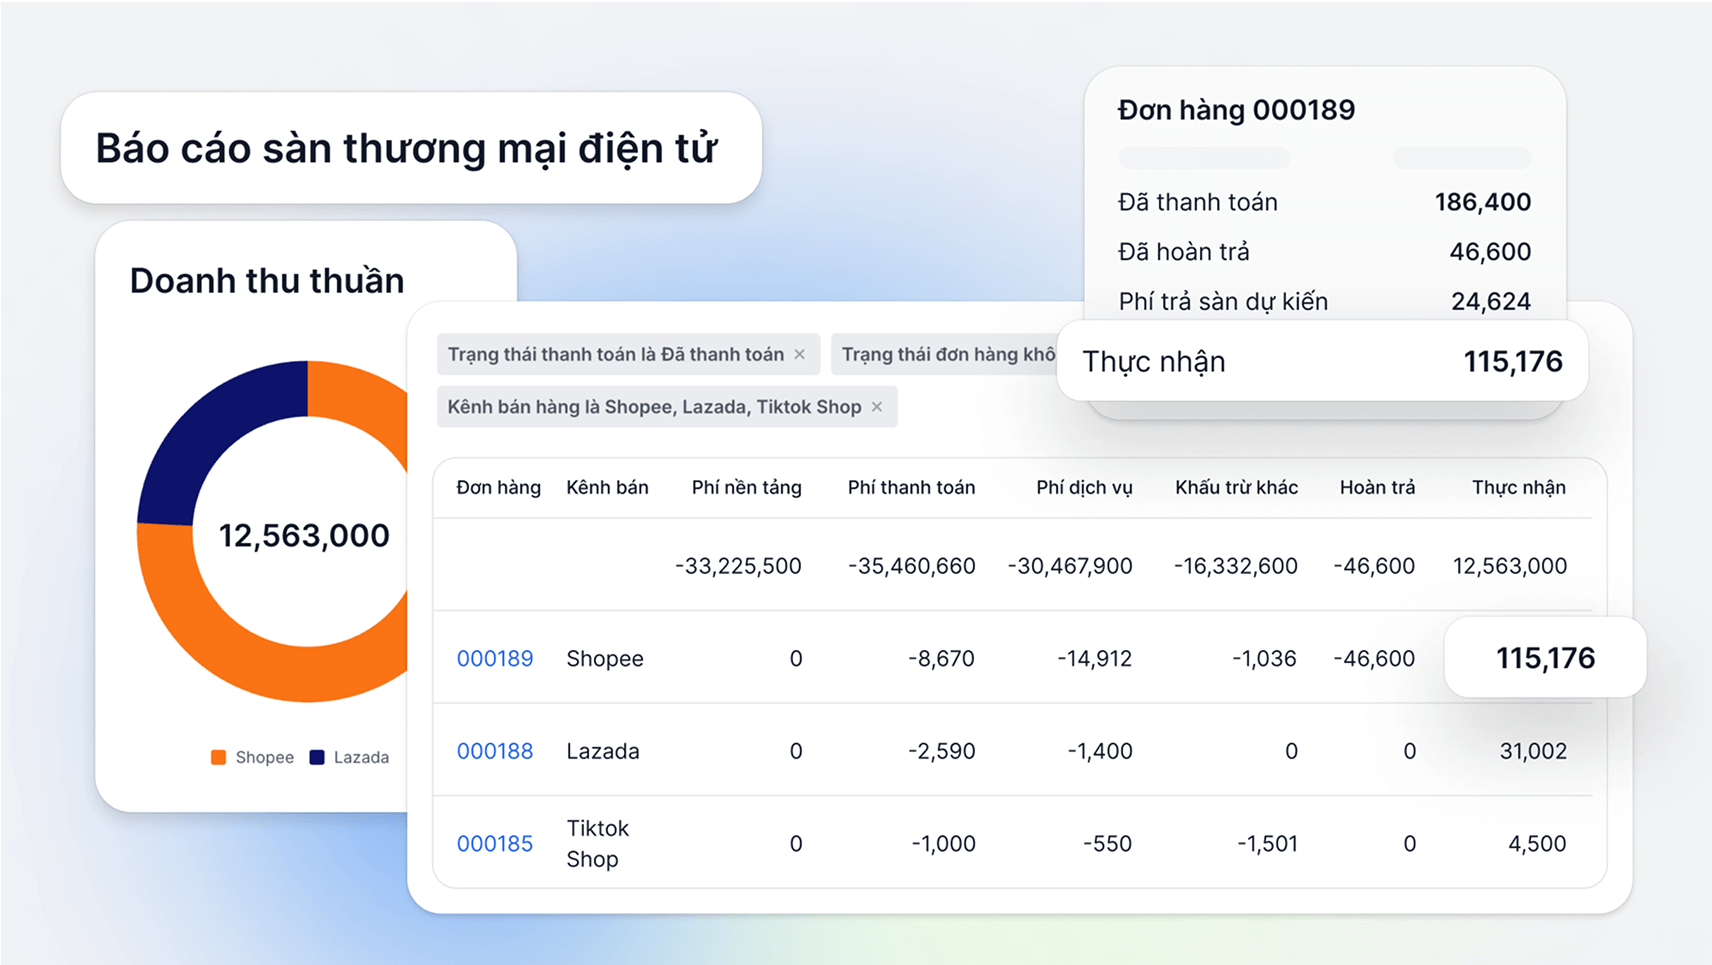Image resolution: width=1712 pixels, height=965 pixels.
Task: Open order 000189 link
Action: (x=494, y=658)
